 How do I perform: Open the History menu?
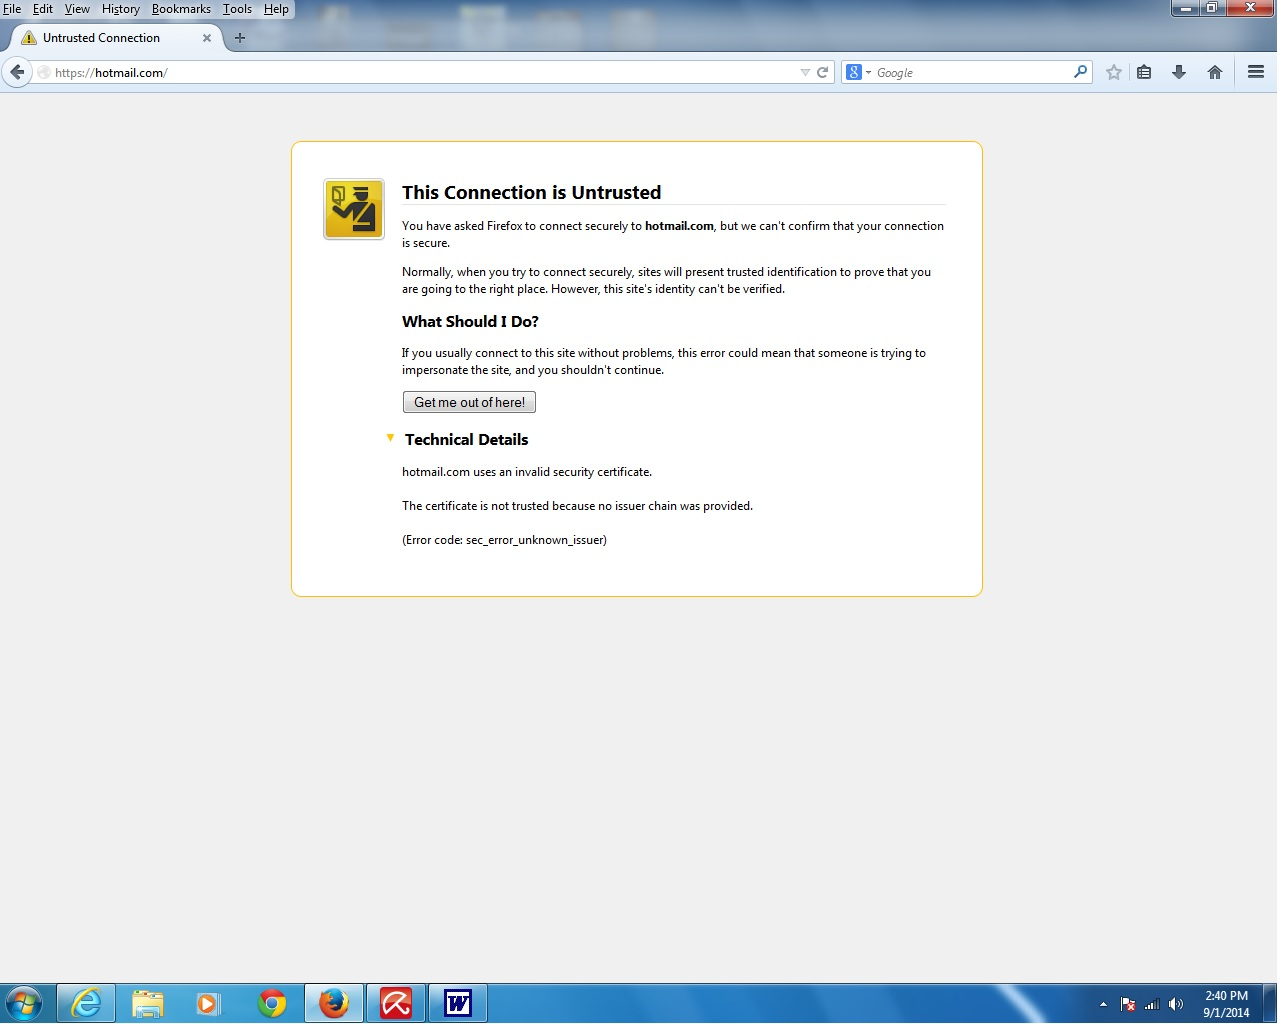[x=121, y=9]
